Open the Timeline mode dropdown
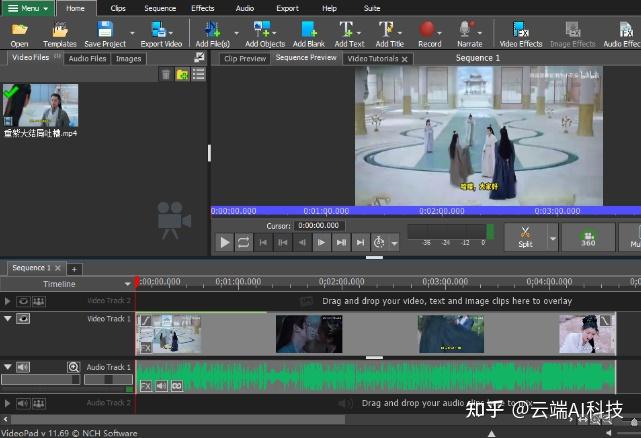Image resolution: width=641 pixels, height=438 pixels. click(127, 284)
